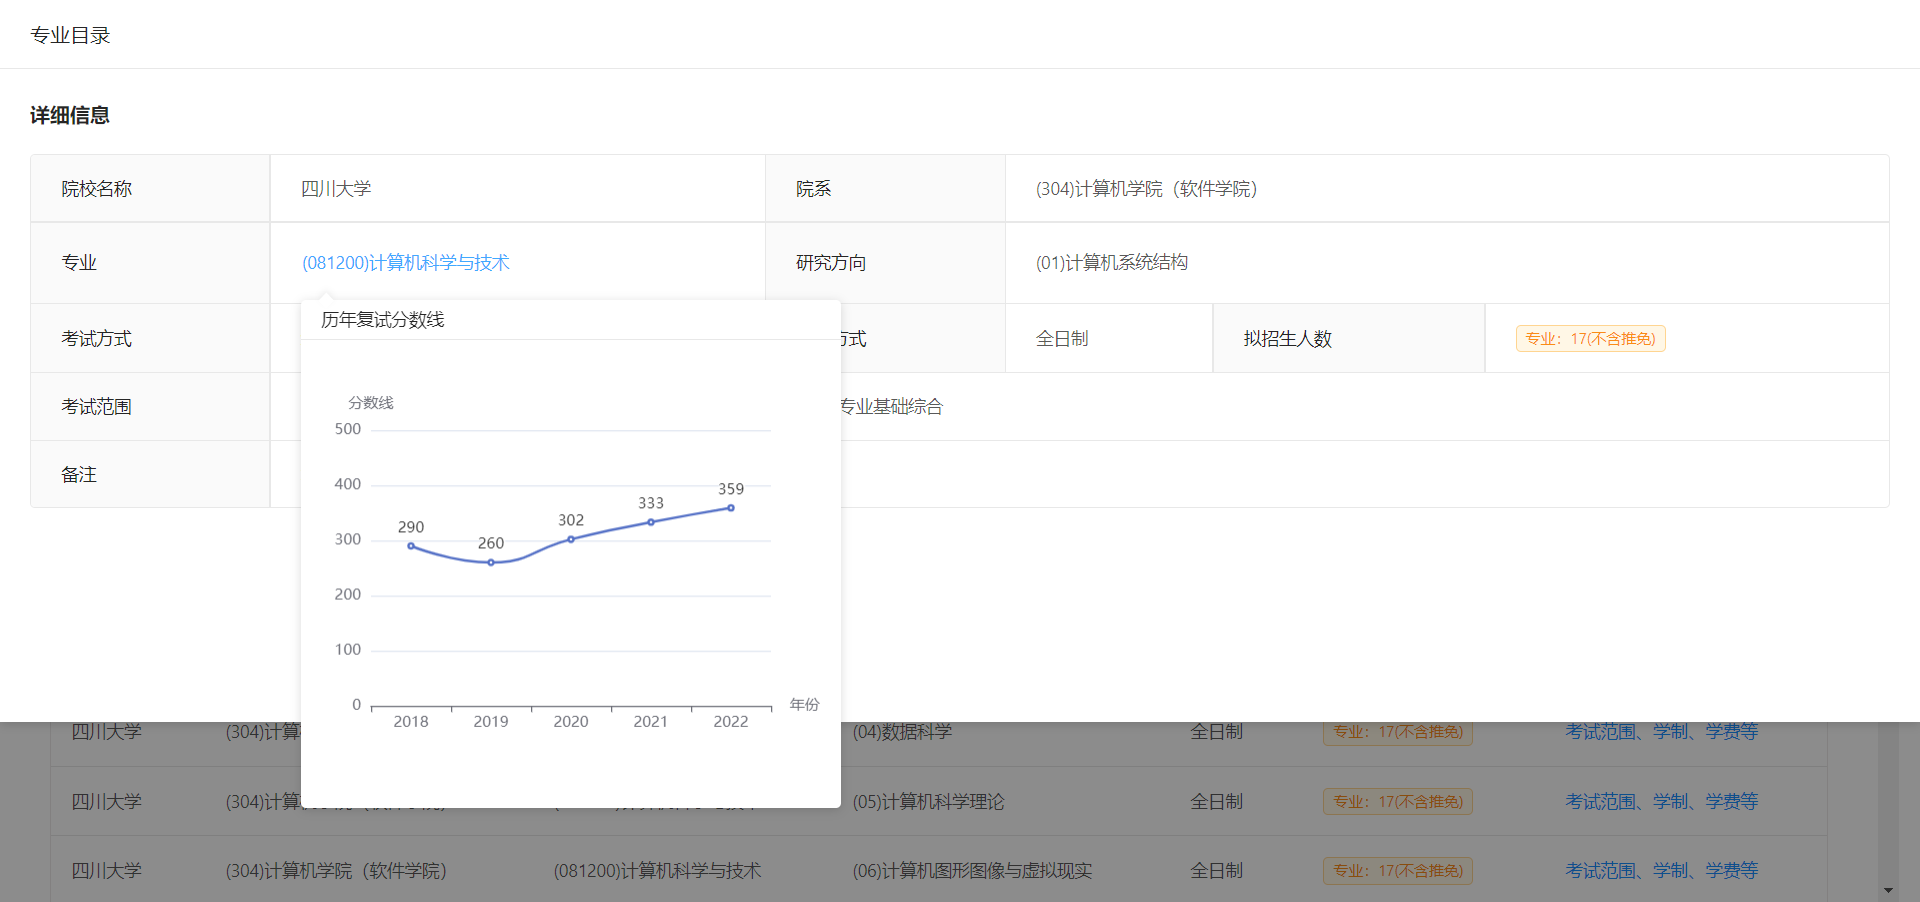Viewport: 1920px width, 902px height.
Task: Open 考试范围、学制、学费等 link for 计算机科学理论 row
Action: (x=1661, y=802)
